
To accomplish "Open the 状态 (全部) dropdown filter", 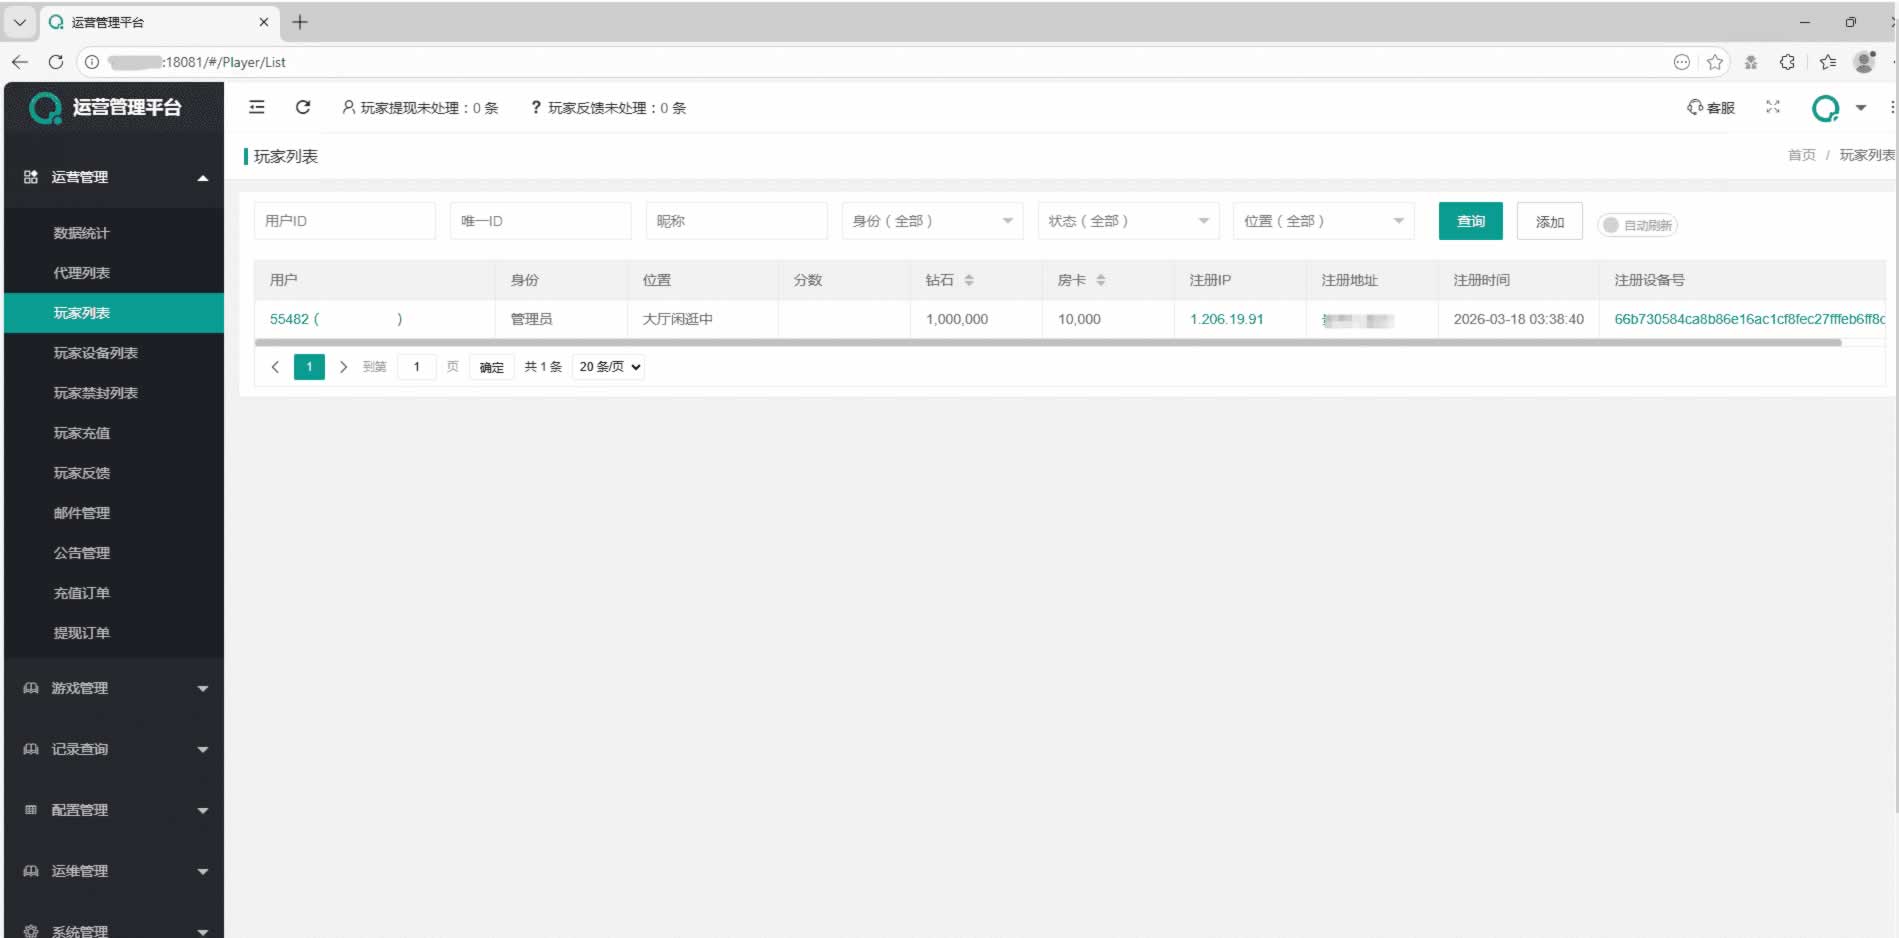I will pyautogui.click(x=1127, y=221).
